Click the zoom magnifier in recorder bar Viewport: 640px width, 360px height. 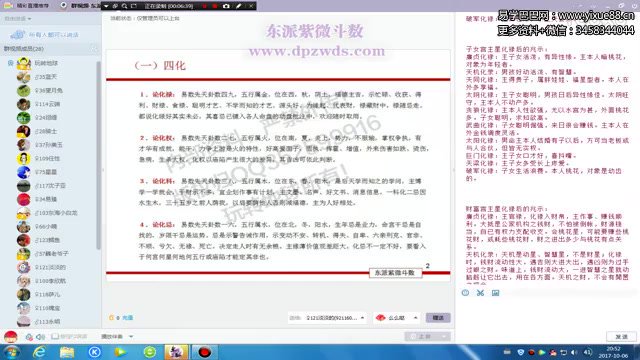tap(124, 6)
